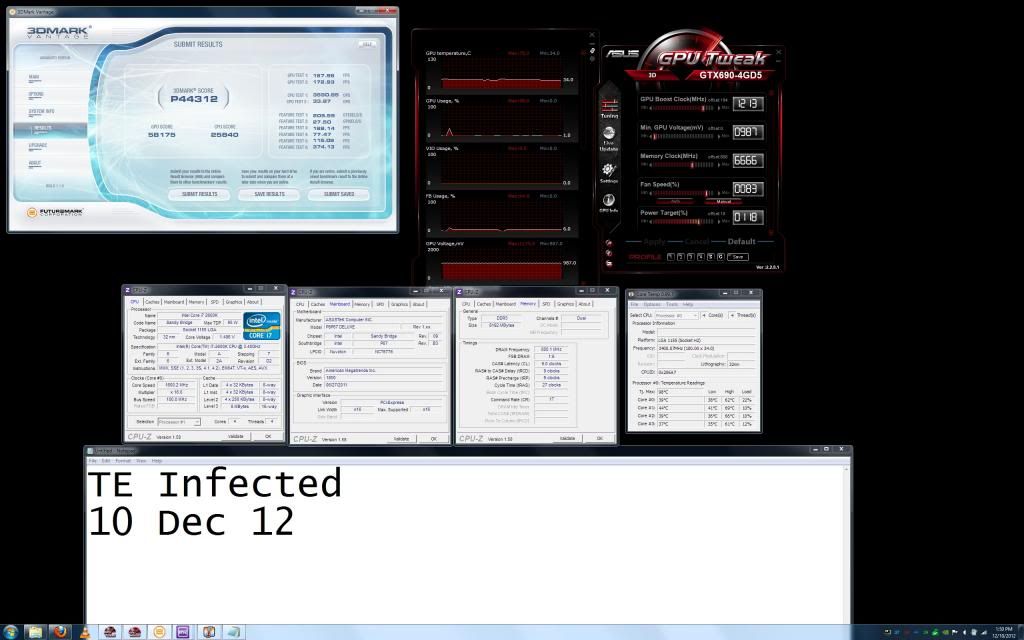Select GPU Tweak profile slot 6

pyautogui.click(x=720, y=257)
